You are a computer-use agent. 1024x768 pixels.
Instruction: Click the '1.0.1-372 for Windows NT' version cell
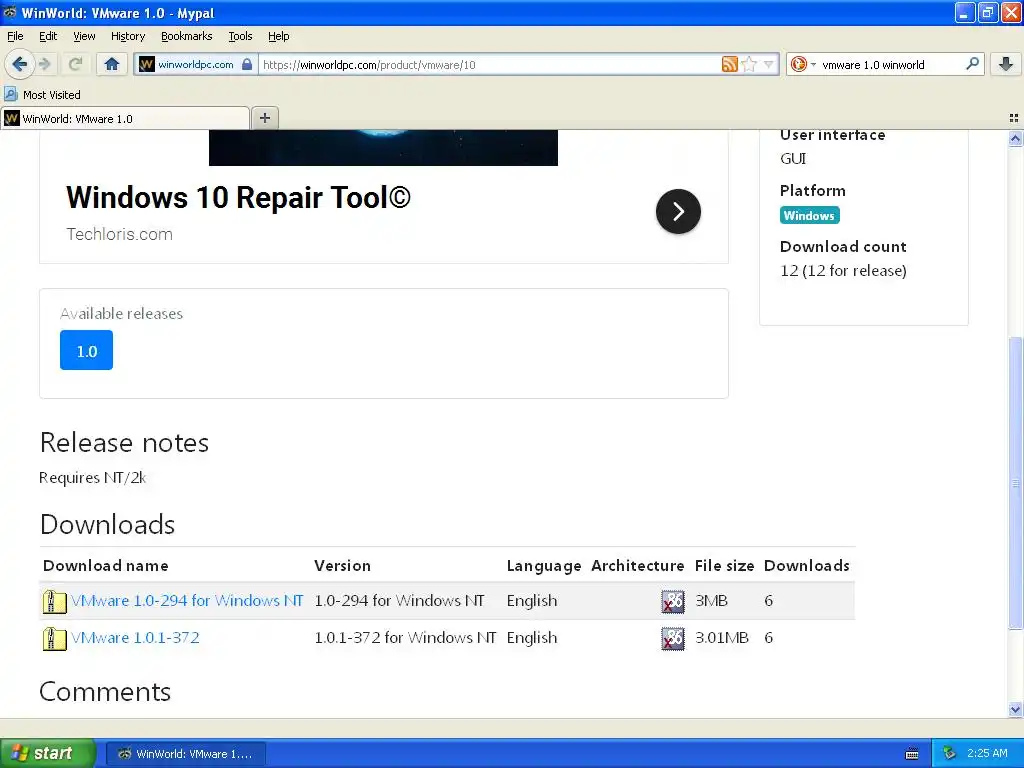(x=405, y=638)
